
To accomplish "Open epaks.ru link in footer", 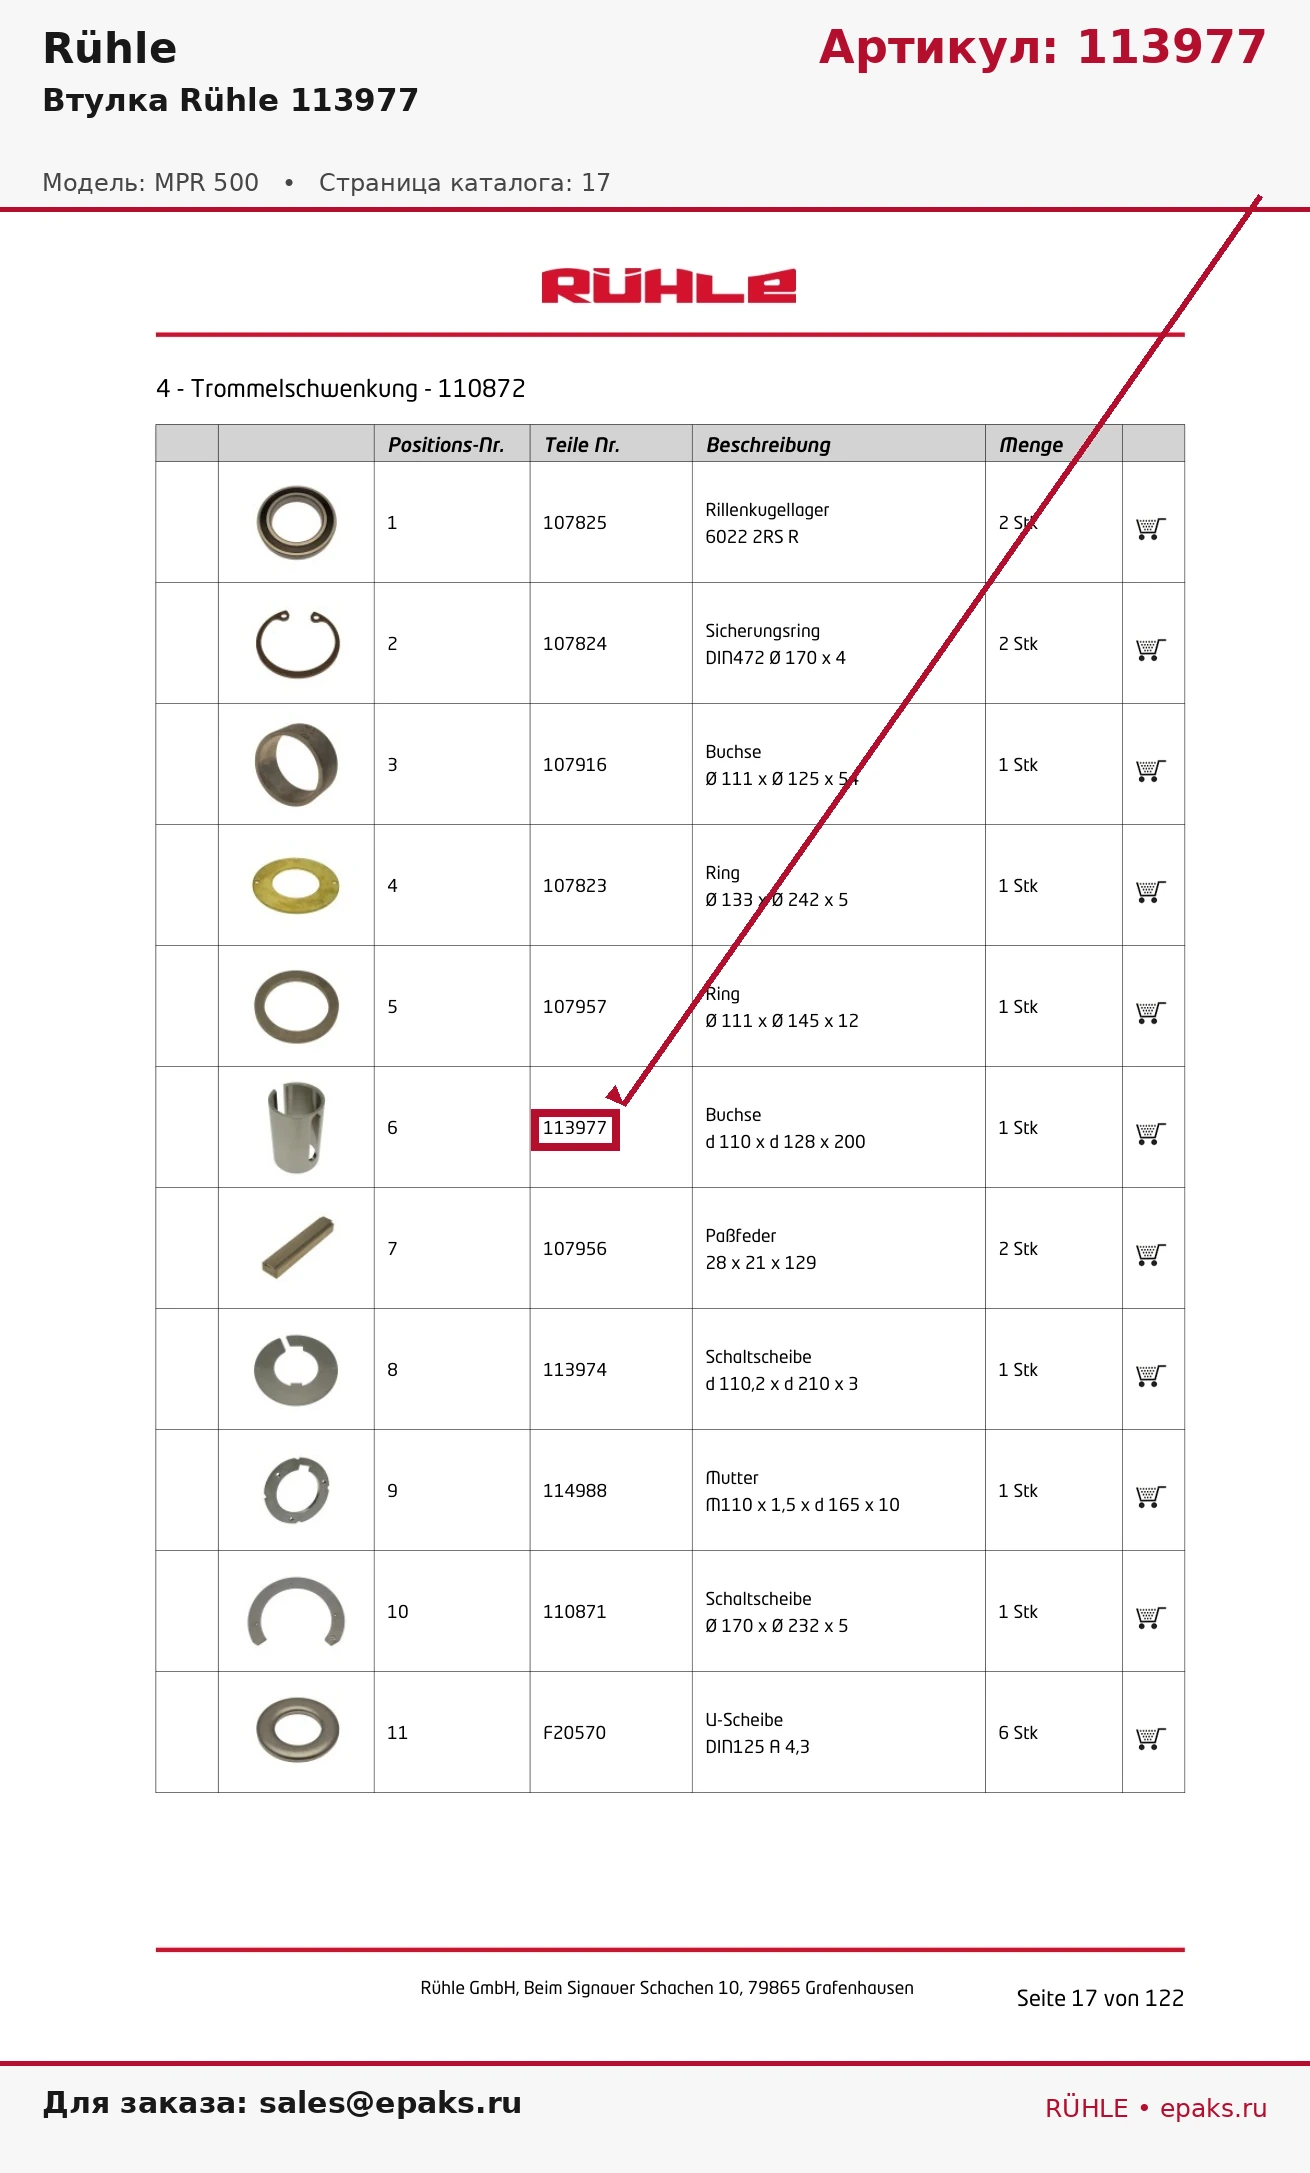I will (x=1213, y=2108).
